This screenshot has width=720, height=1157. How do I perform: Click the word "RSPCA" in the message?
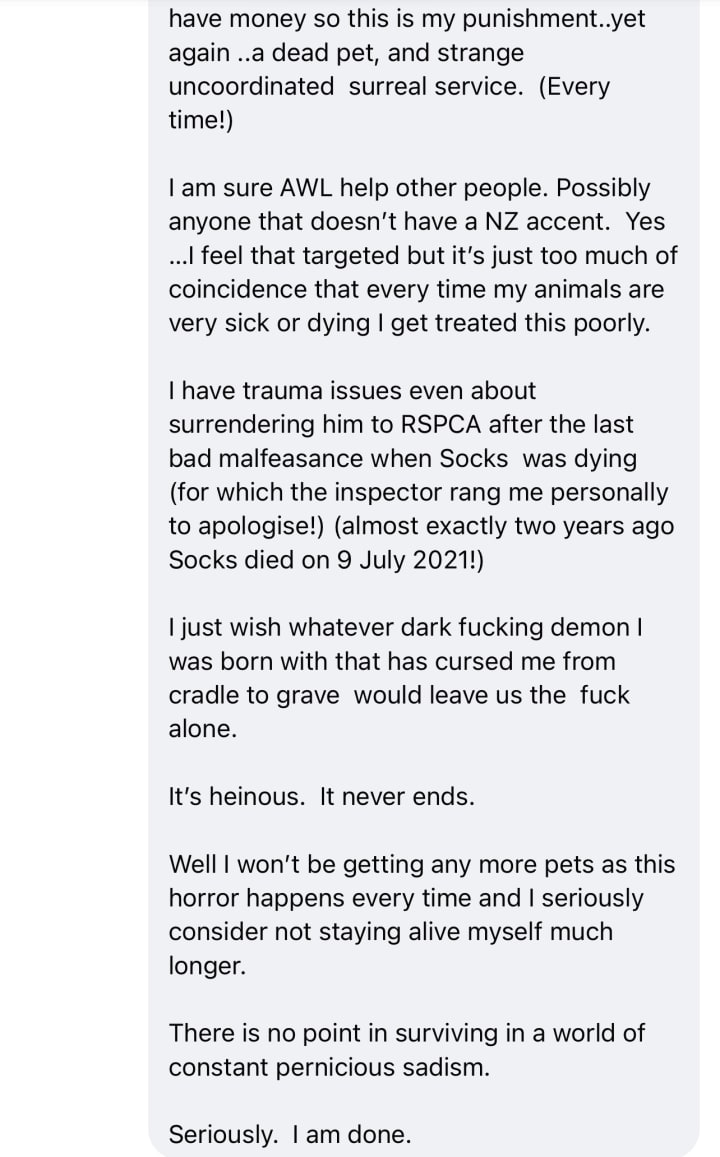click(440, 424)
